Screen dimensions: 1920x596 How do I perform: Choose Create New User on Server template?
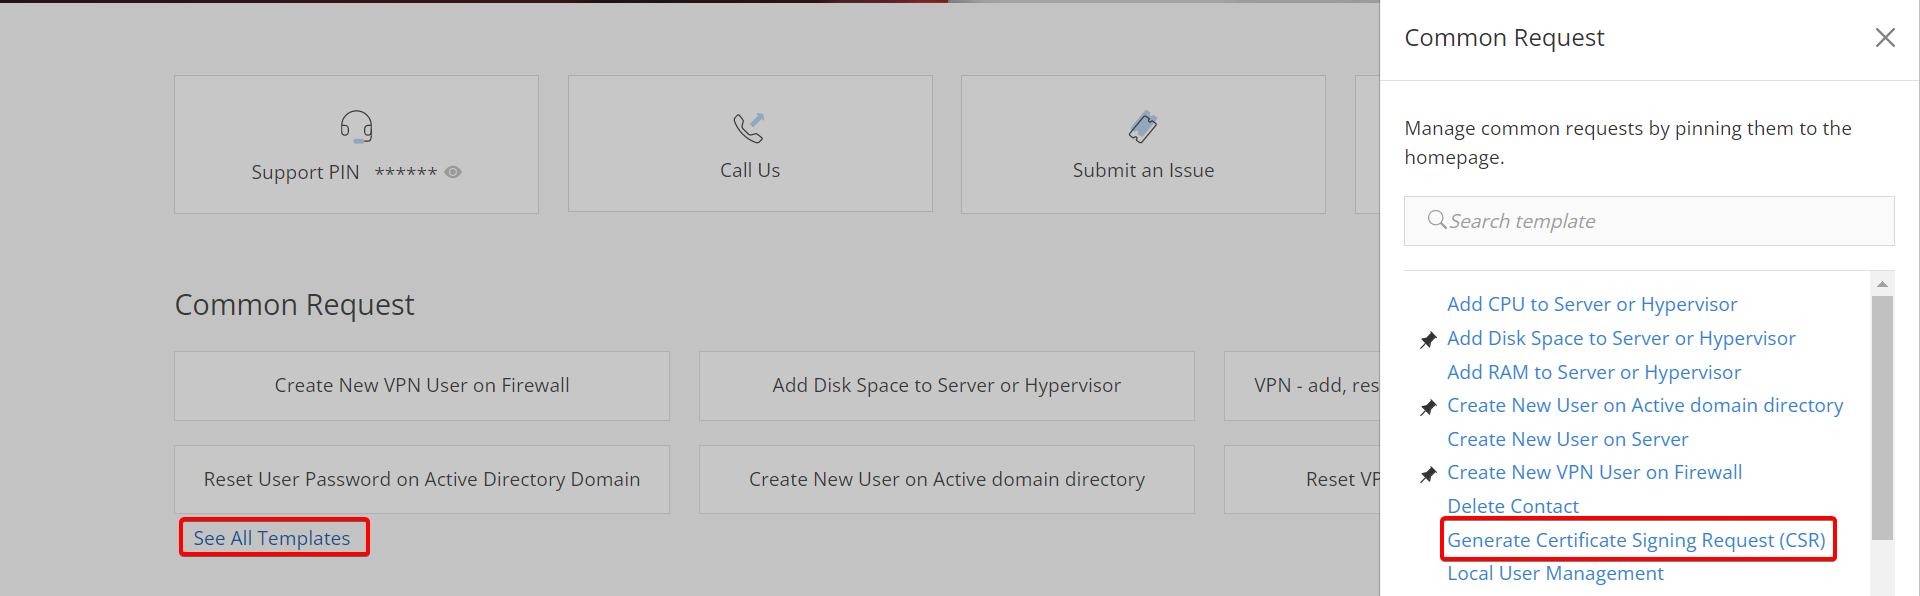(x=1567, y=439)
